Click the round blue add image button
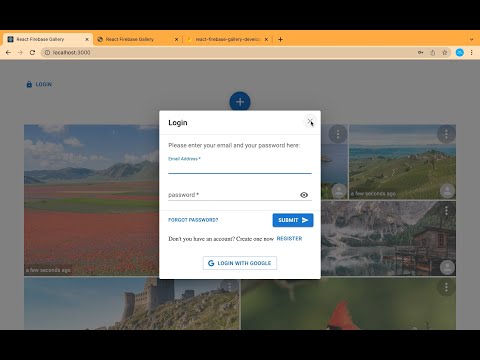The height and width of the screenshot is (360, 480). click(x=240, y=102)
